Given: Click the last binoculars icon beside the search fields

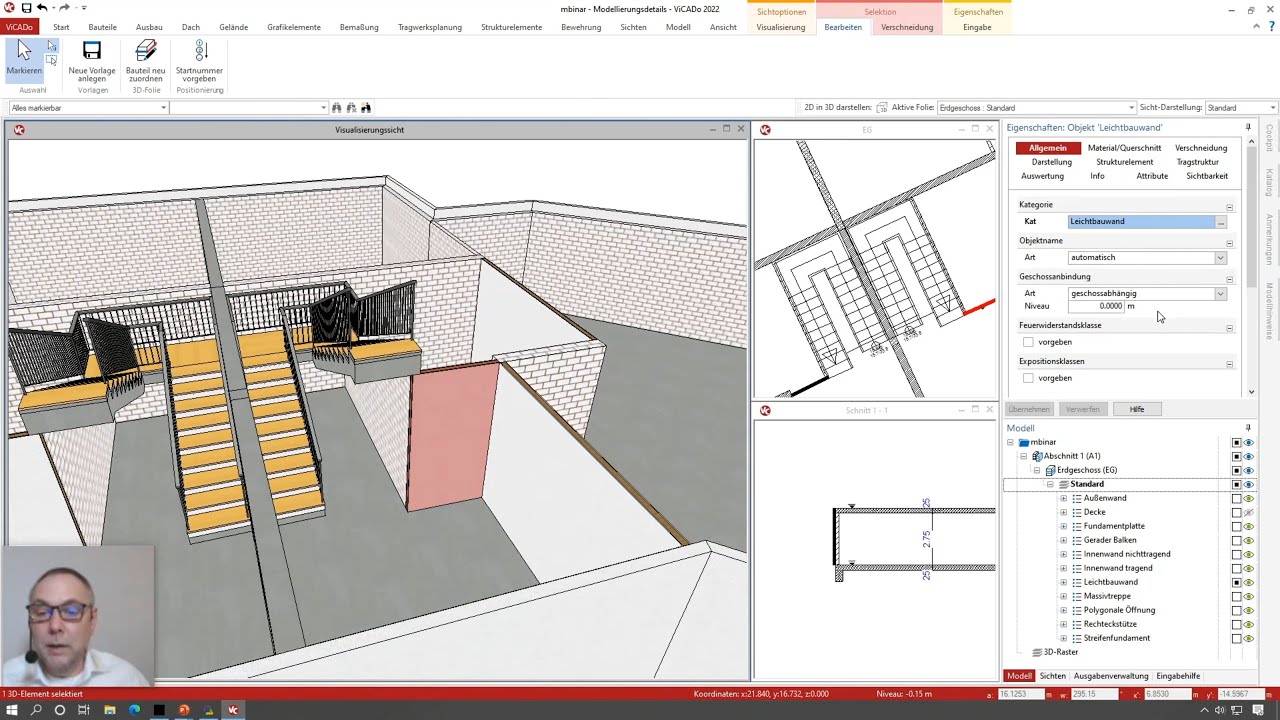Looking at the screenshot, I should 366,108.
